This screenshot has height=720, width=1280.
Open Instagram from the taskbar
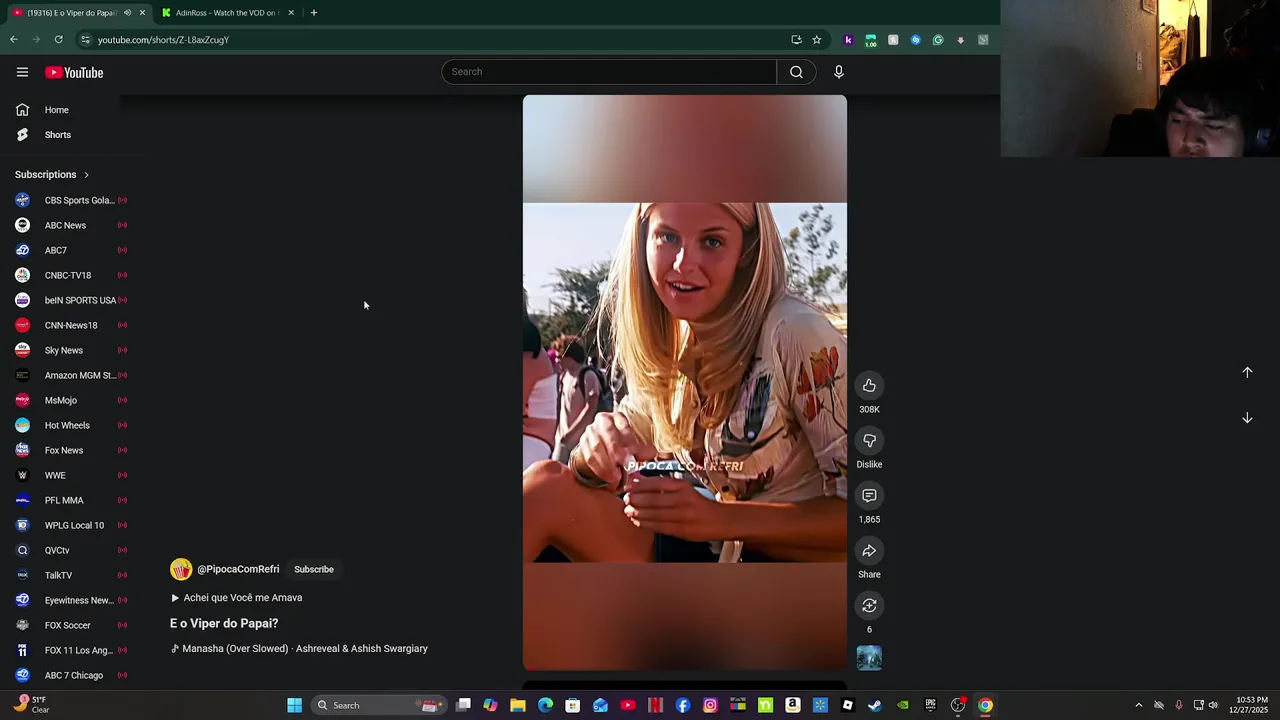[x=710, y=705]
